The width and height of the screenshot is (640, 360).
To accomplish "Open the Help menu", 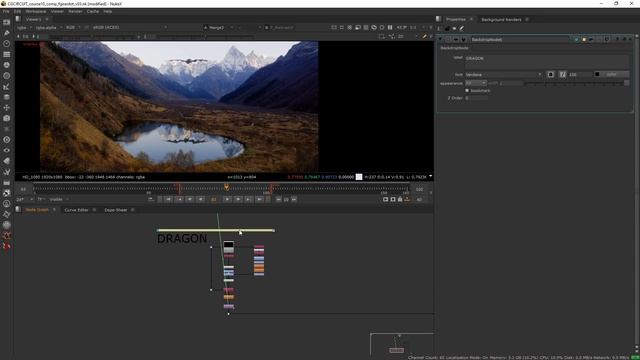I will [x=107, y=11].
